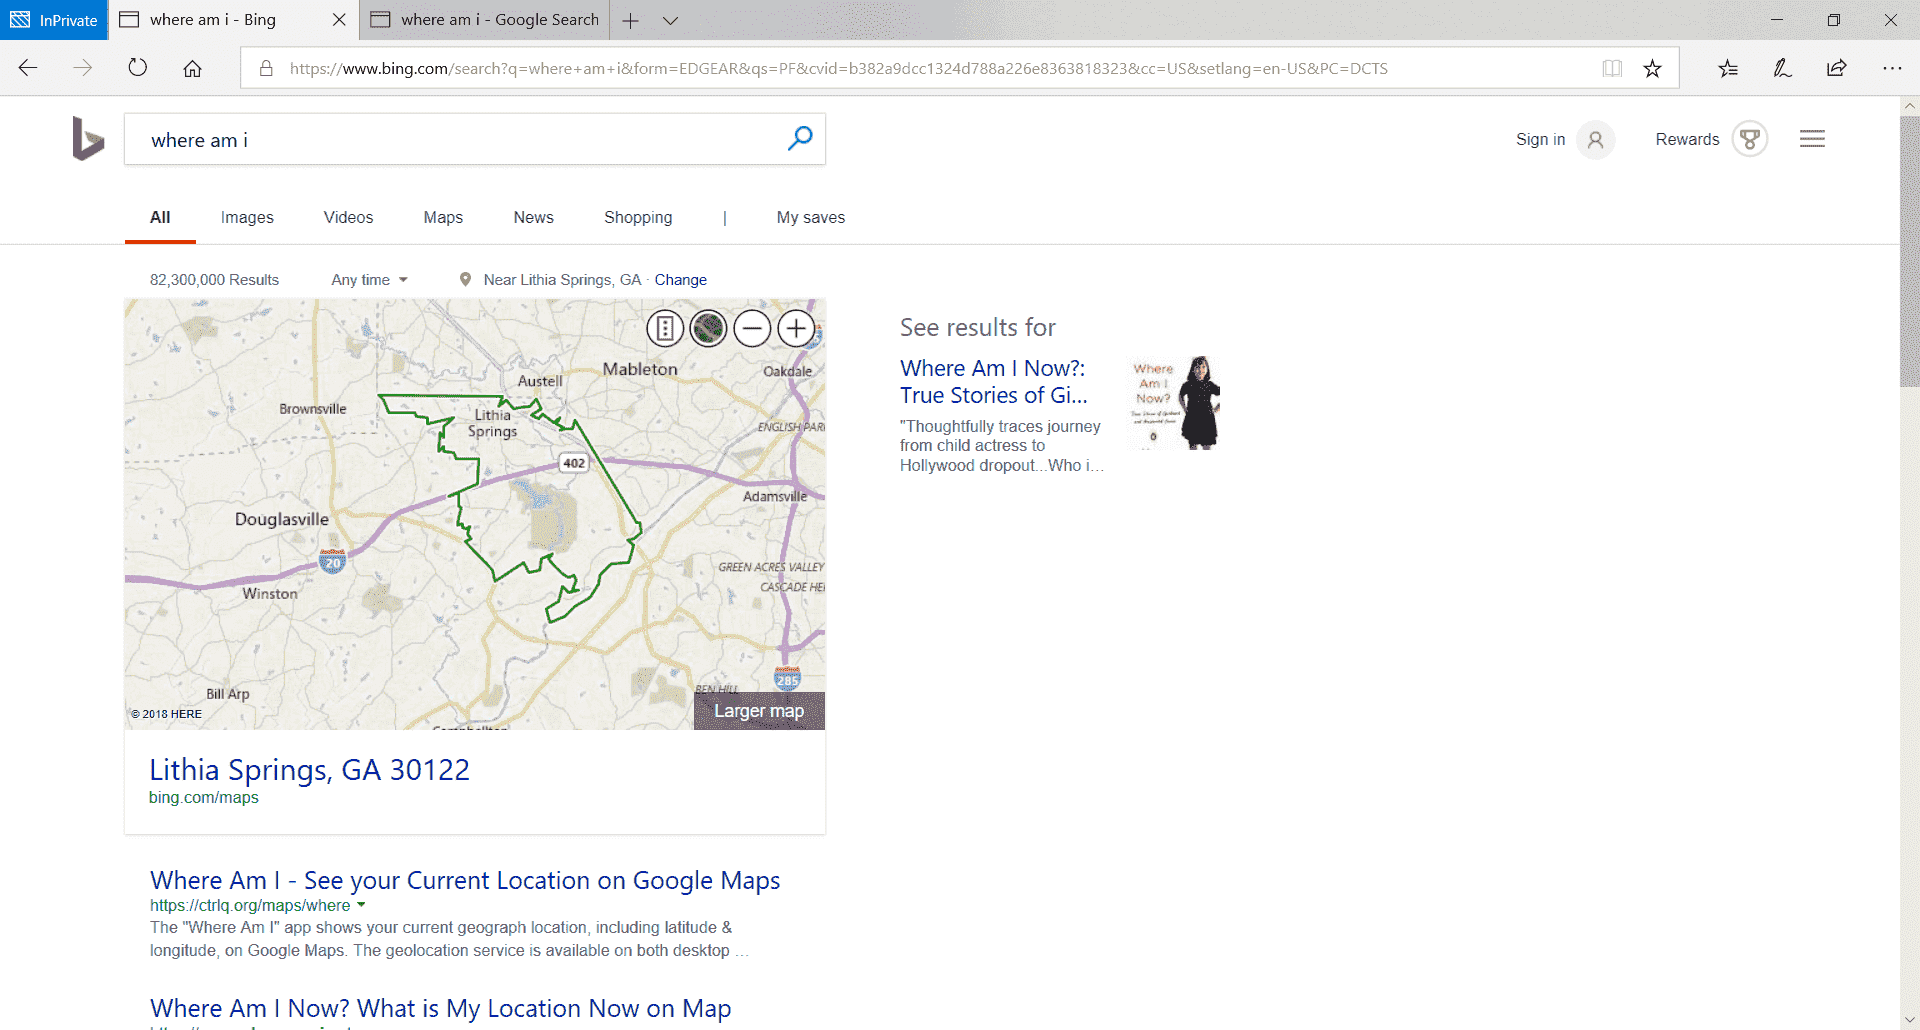The height and width of the screenshot is (1030, 1920).
Task: Switch to Images tab
Action: 247,217
